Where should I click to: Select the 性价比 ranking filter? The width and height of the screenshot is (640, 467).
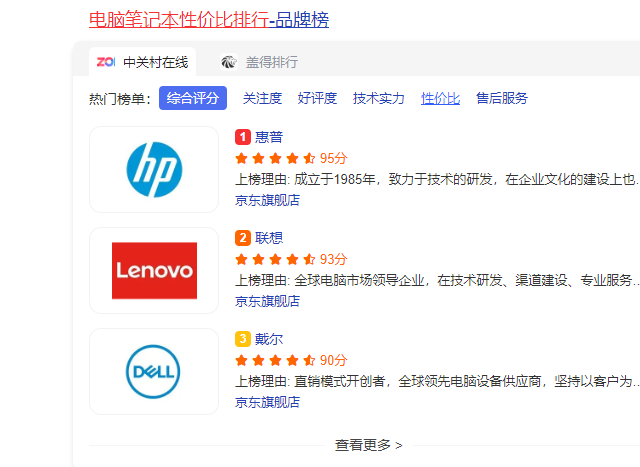(441, 98)
